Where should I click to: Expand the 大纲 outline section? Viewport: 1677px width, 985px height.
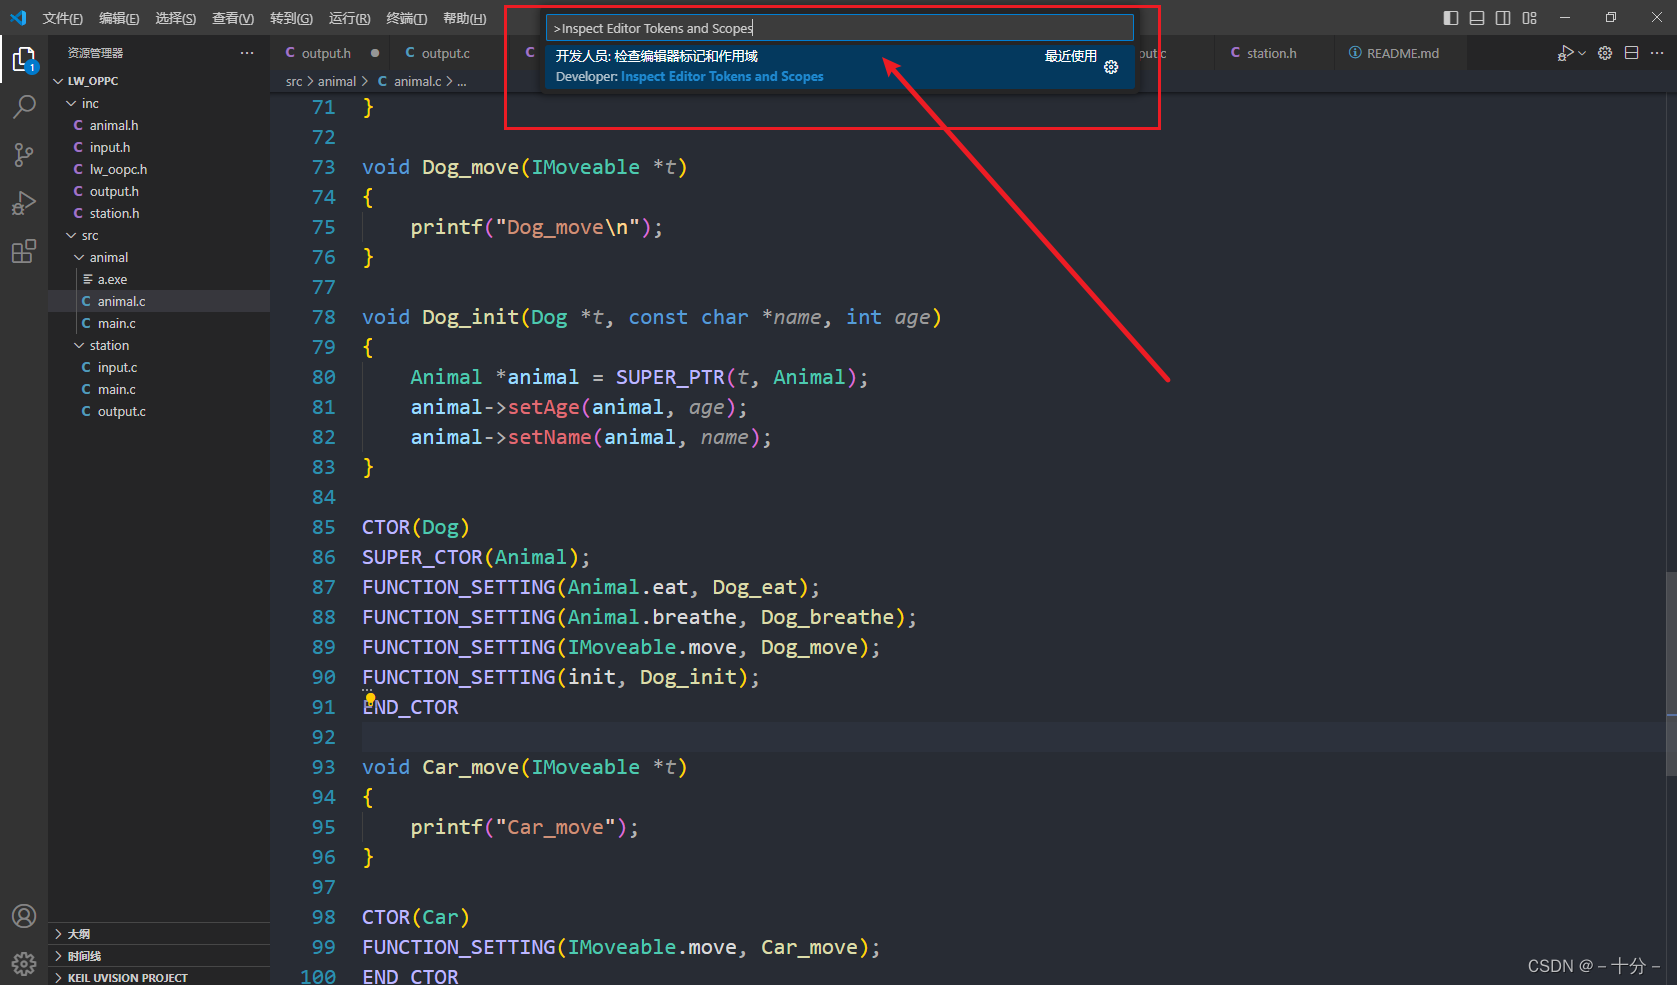(160, 934)
